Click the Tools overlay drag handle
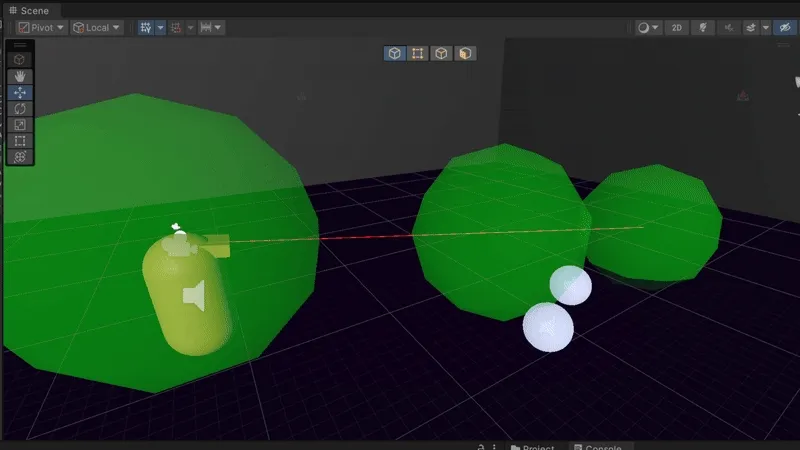This screenshot has width=800, height=450. pos(20,45)
